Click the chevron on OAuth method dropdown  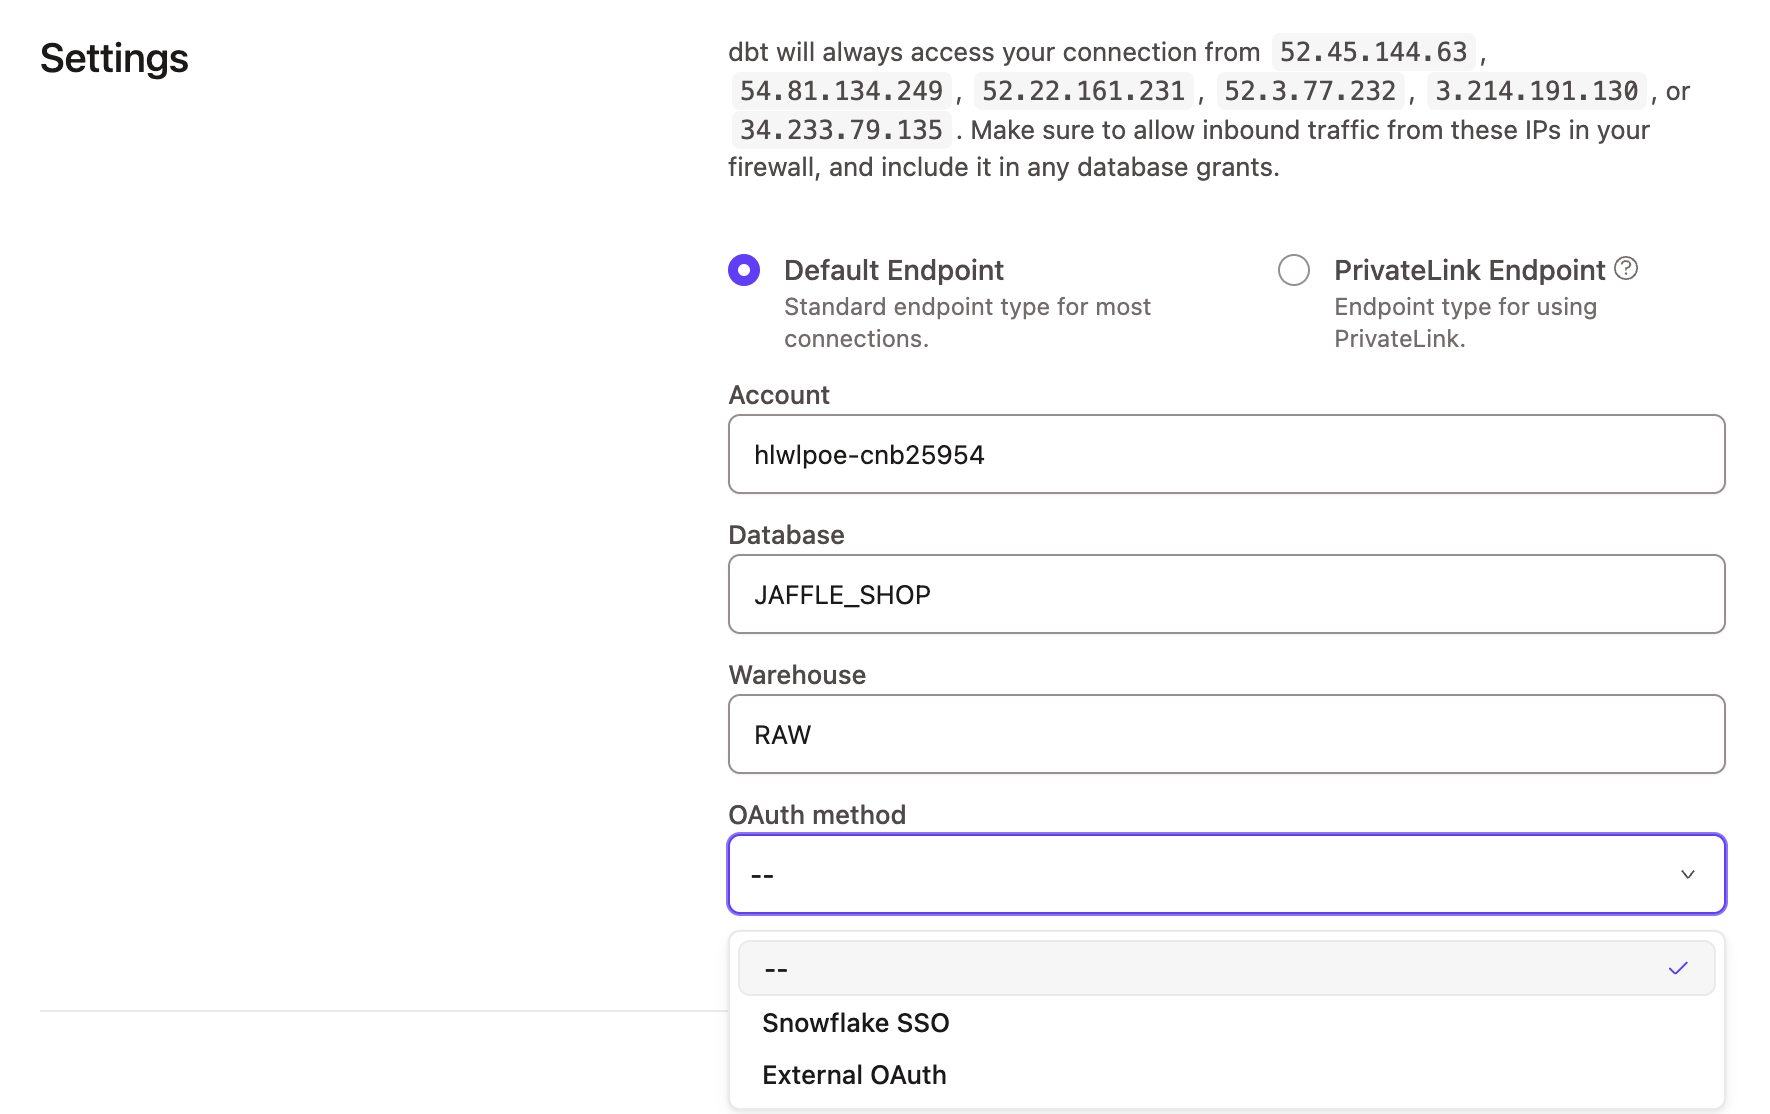tap(1688, 874)
